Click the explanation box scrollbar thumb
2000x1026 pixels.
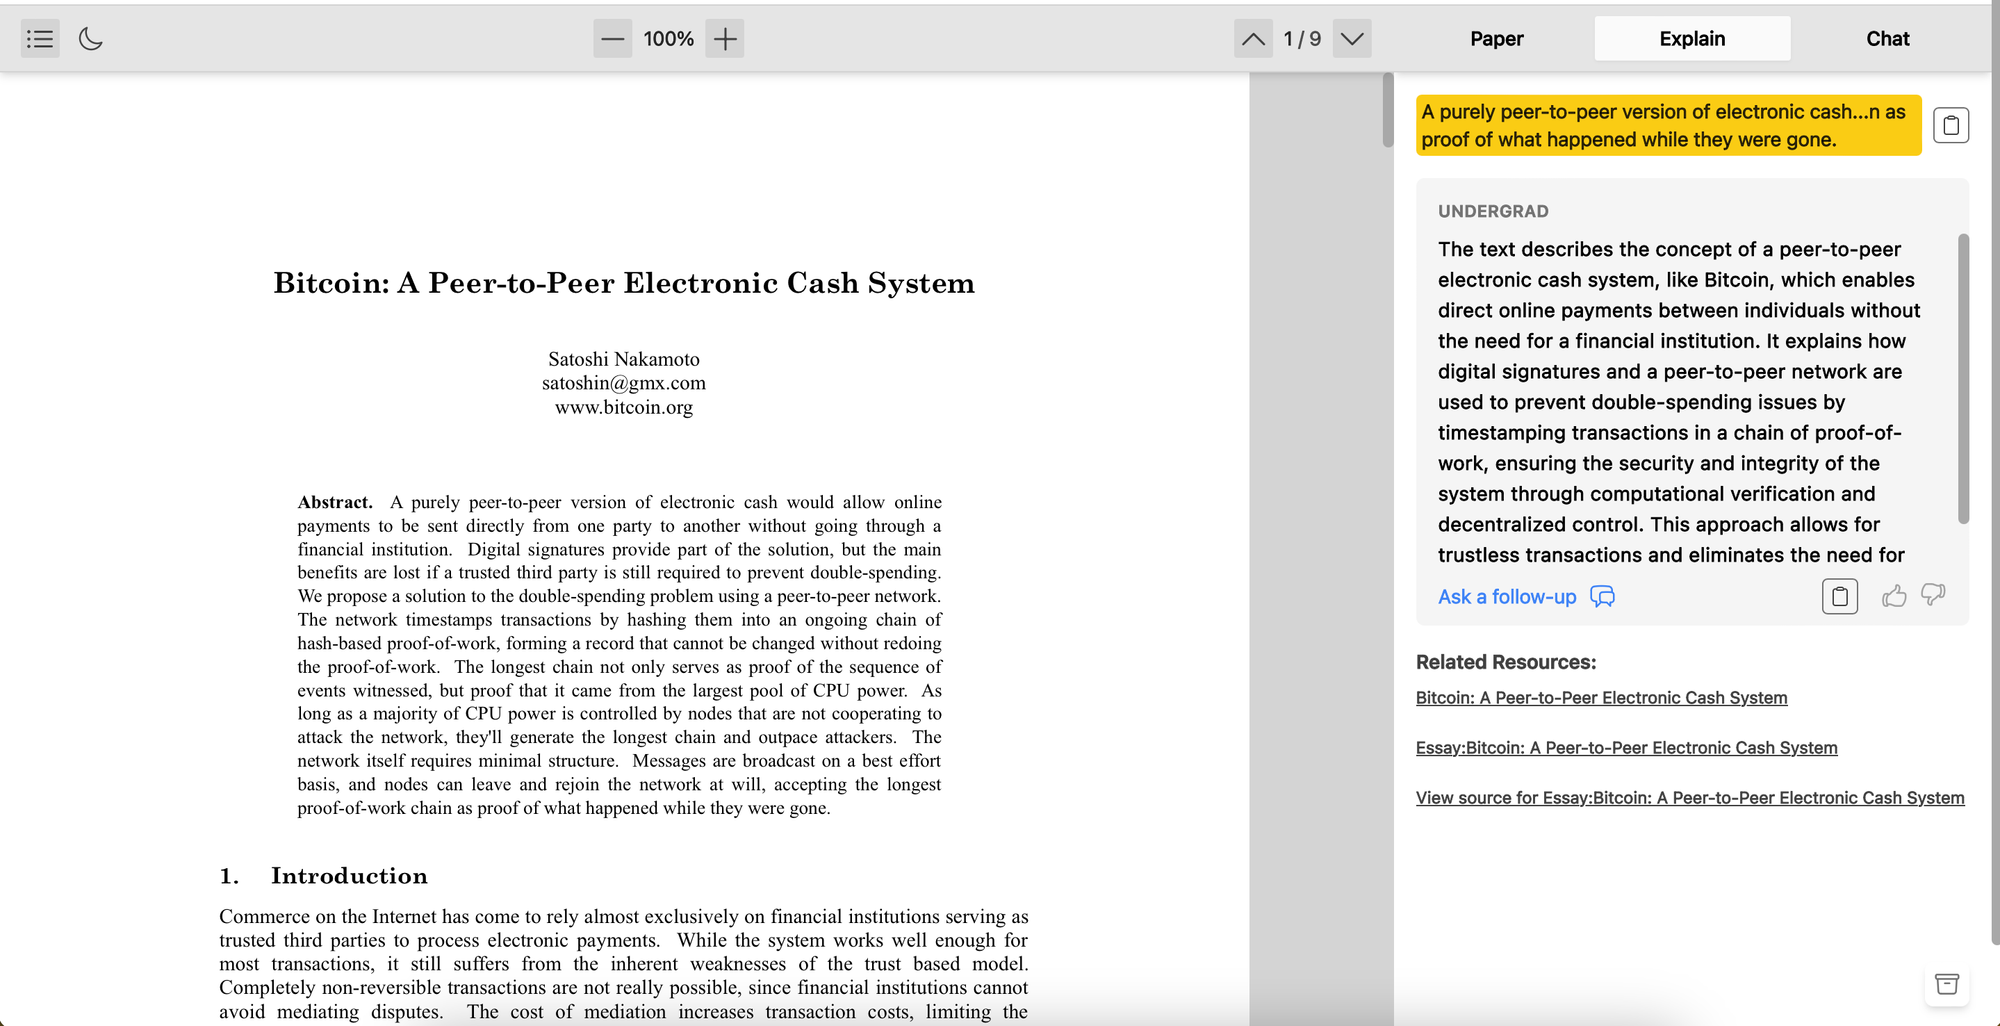[x=1963, y=378]
